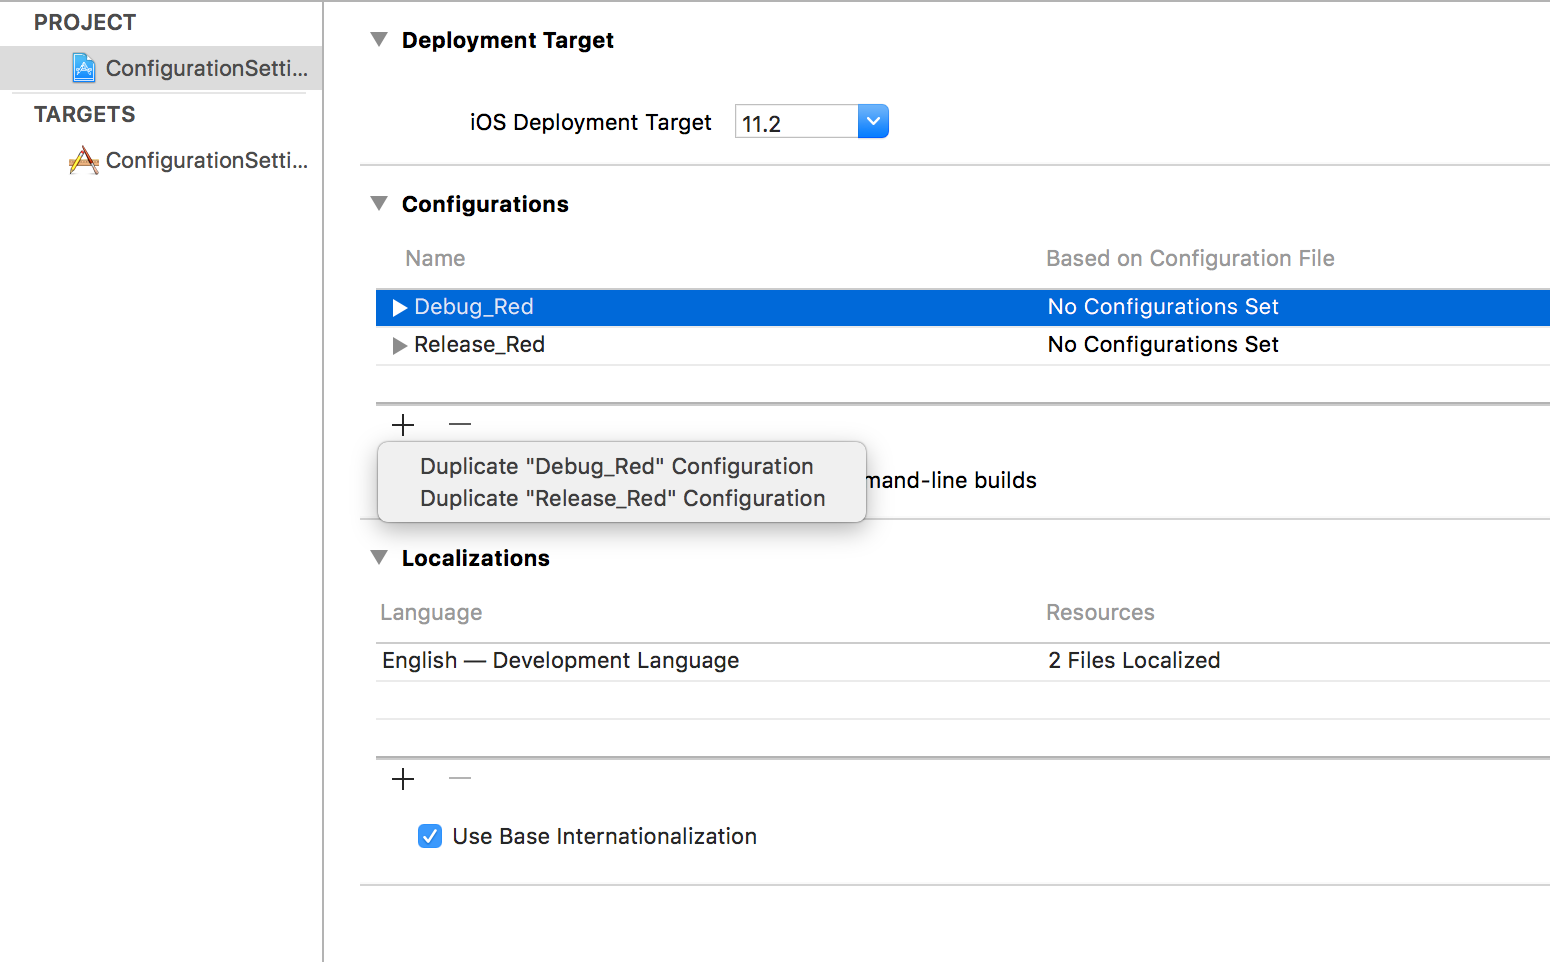1550x962 pixels.
Task: Select the Debug_Red configuration name
Action: 474,307
